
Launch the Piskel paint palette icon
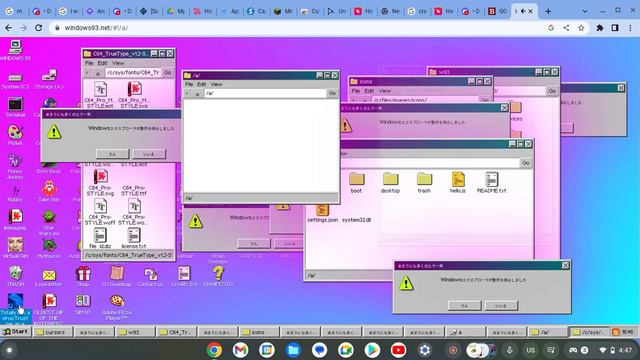tap(15, 135)
